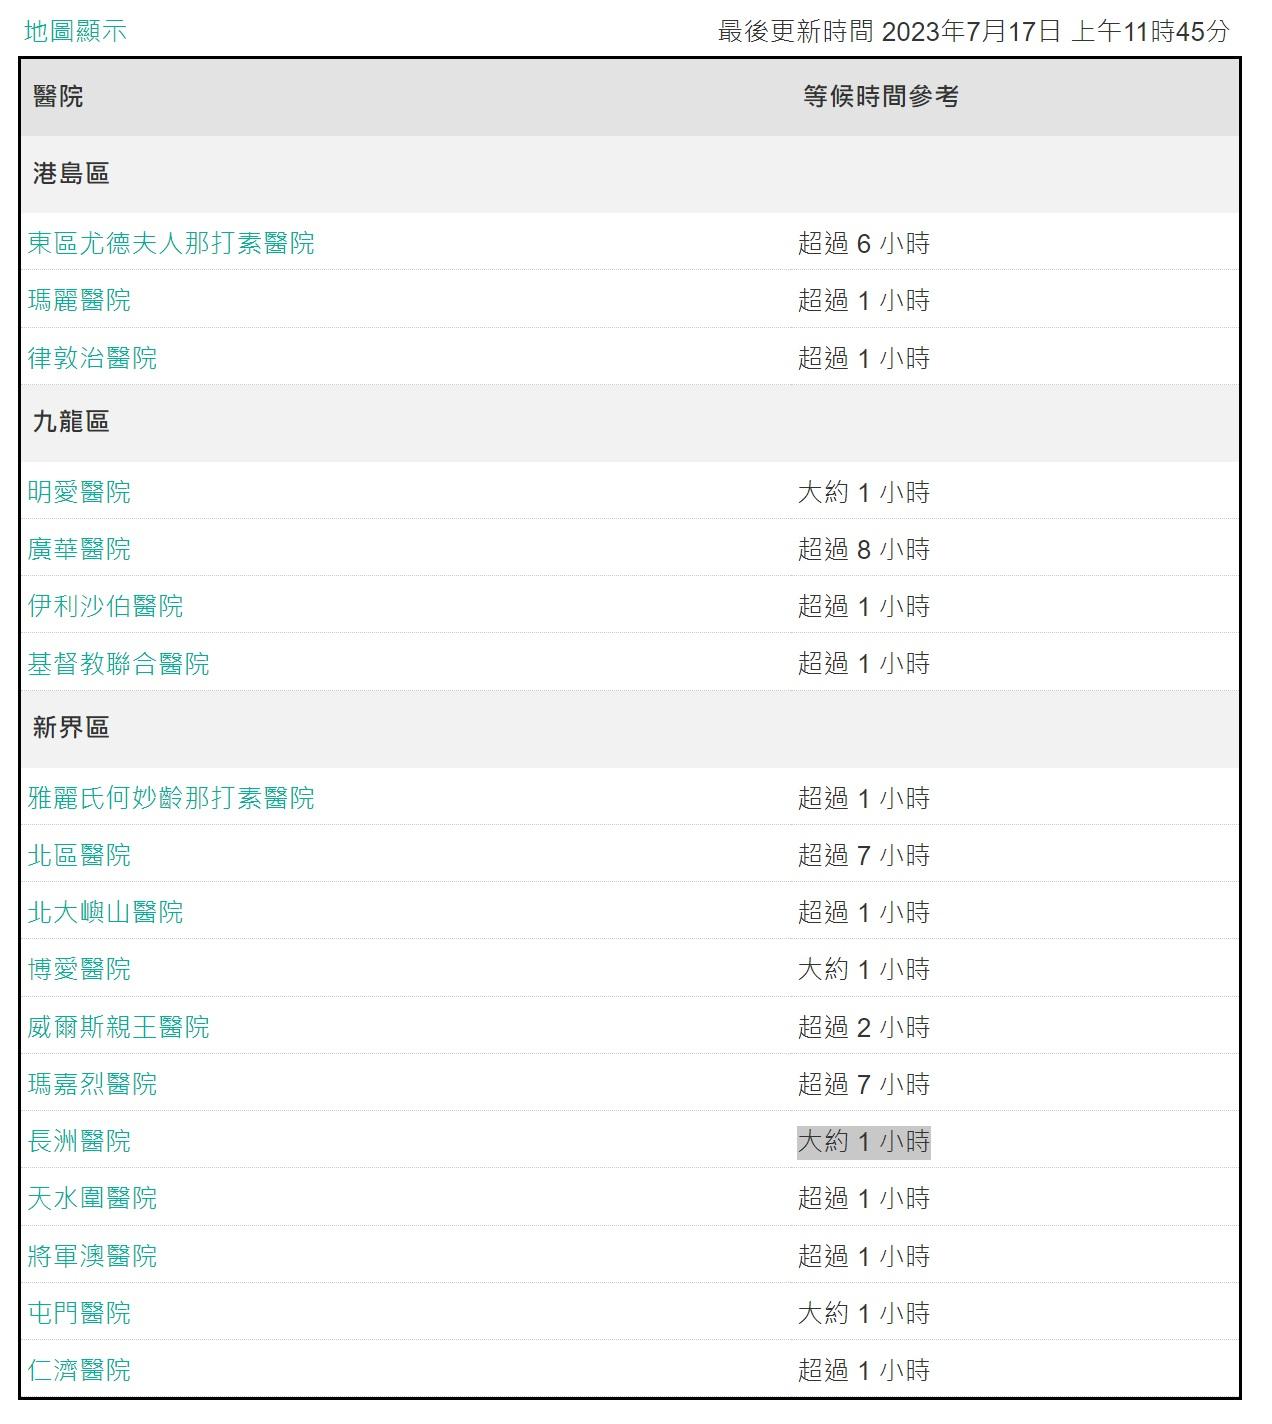Click 威爾斯親王醫院 link
The width and height of the screenshot is (1272, 1424).
coord(118,1027)
